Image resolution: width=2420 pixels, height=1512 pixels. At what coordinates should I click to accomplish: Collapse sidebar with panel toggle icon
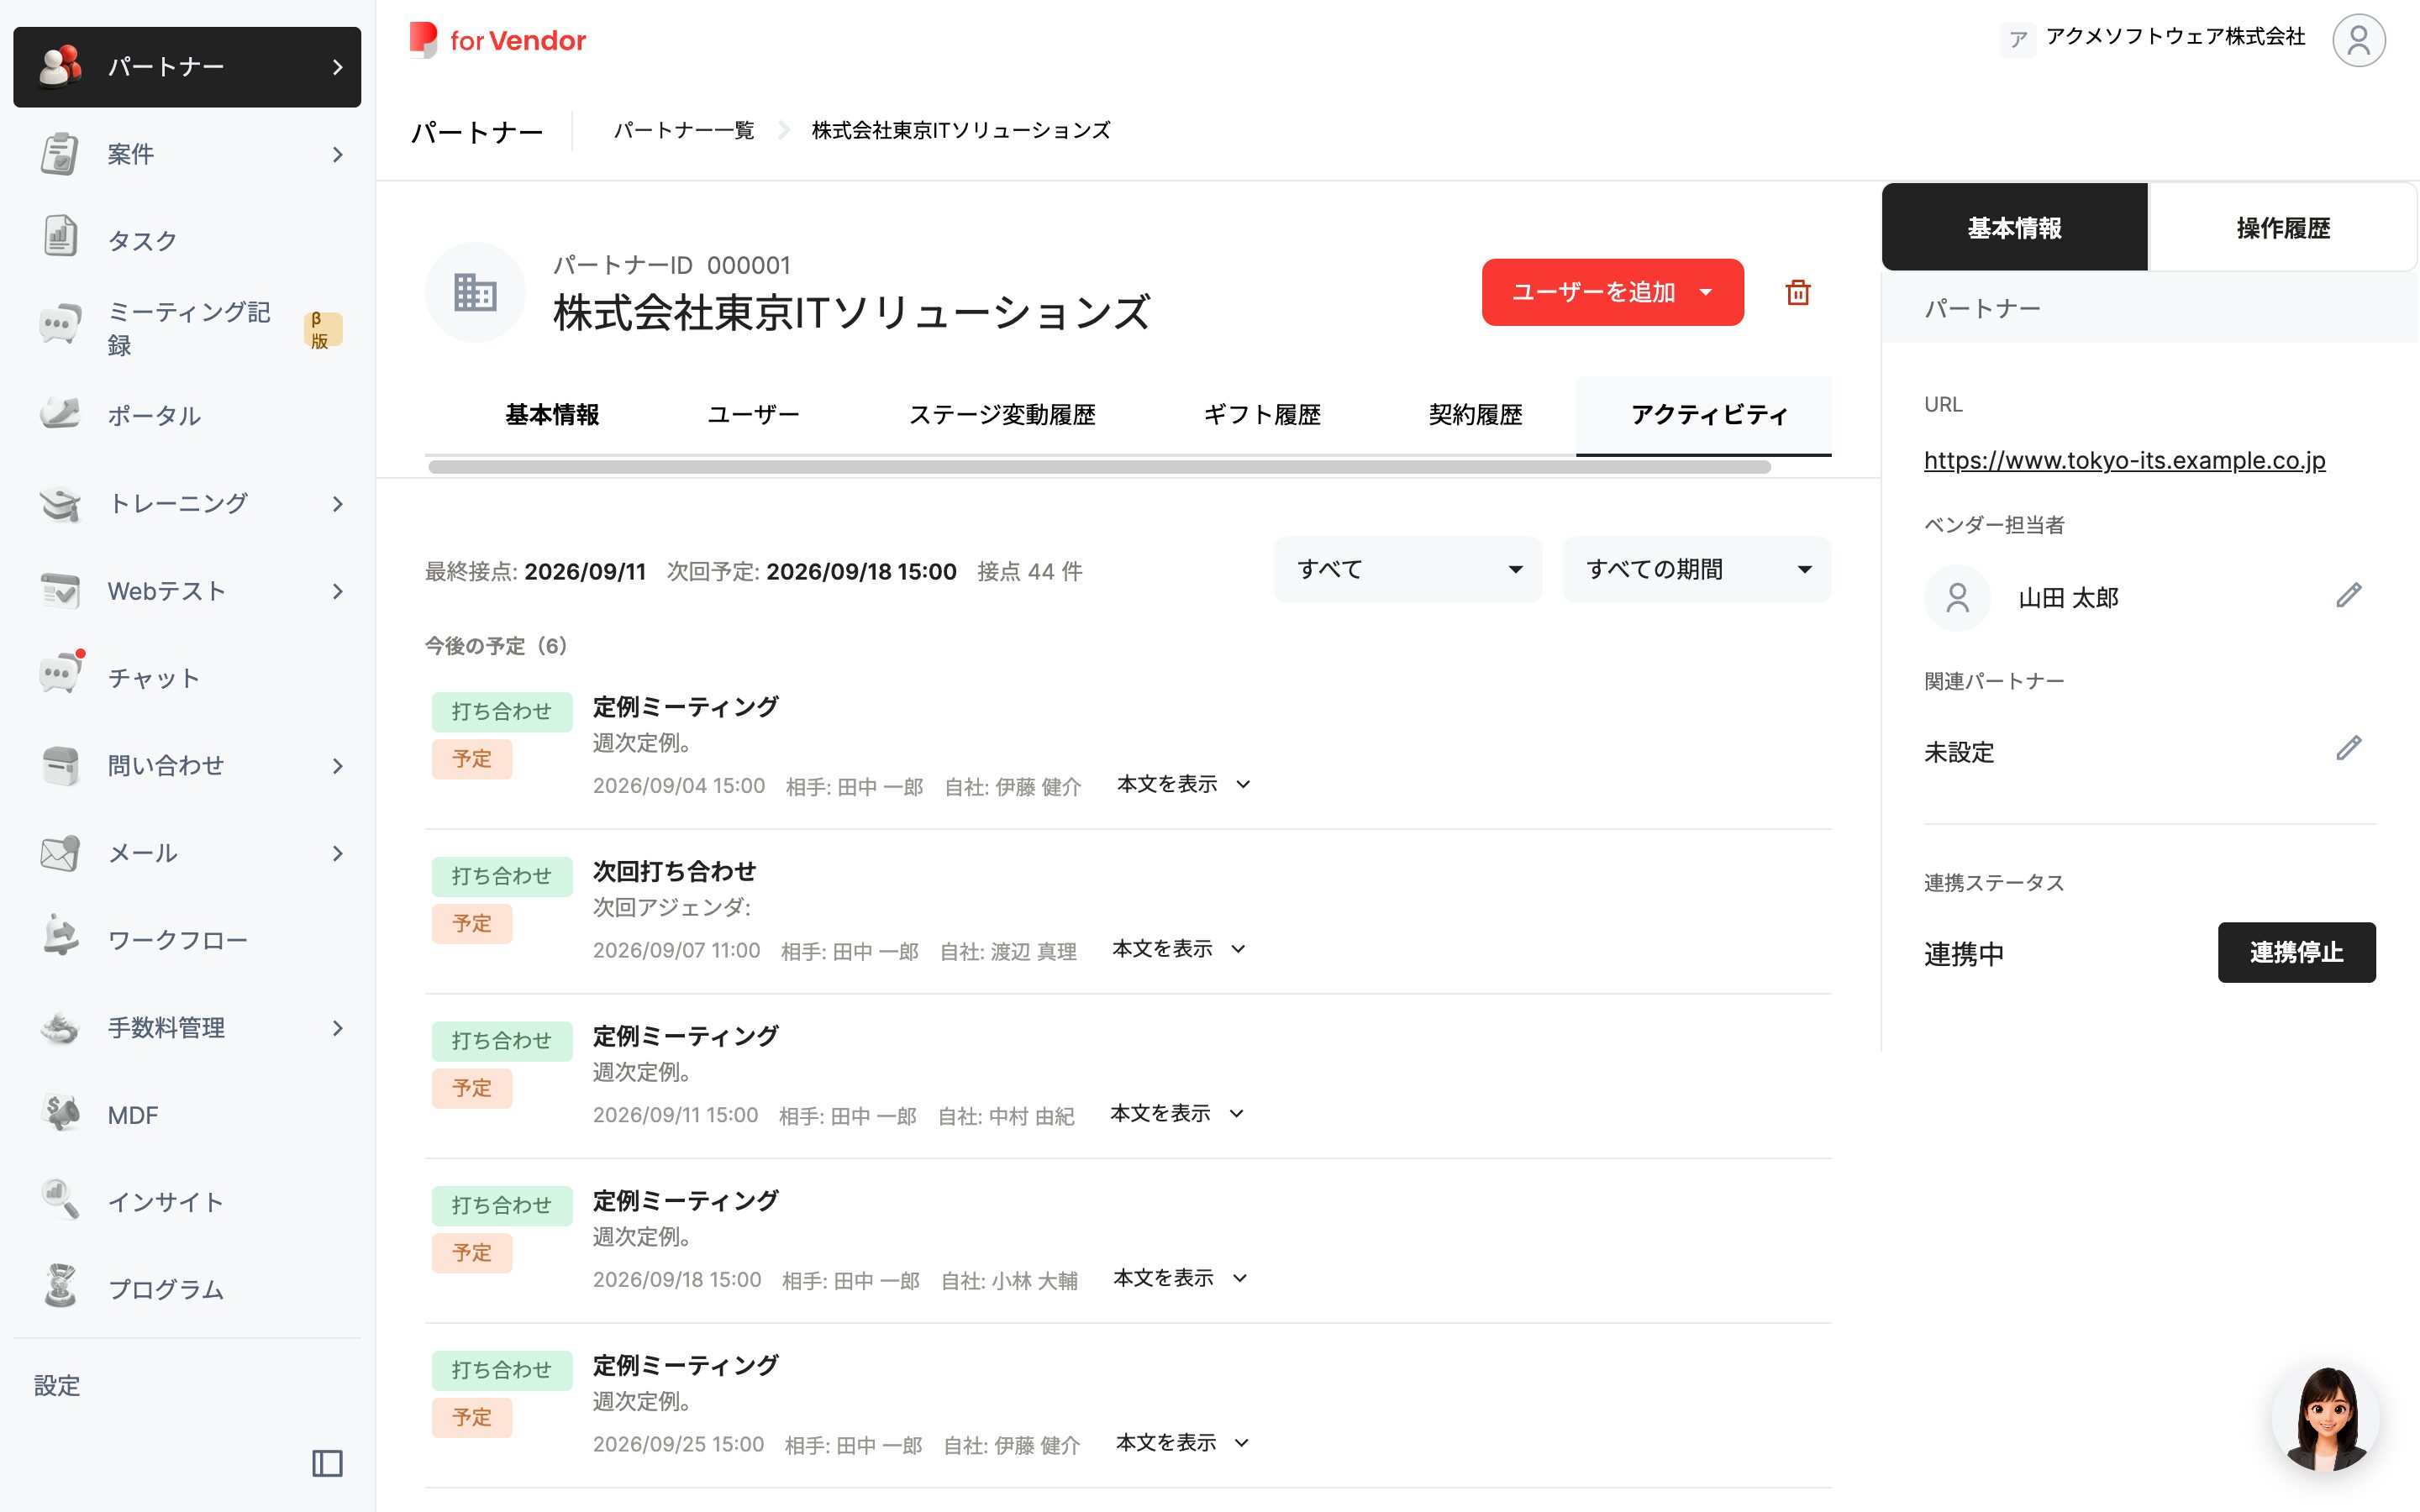327,1463
